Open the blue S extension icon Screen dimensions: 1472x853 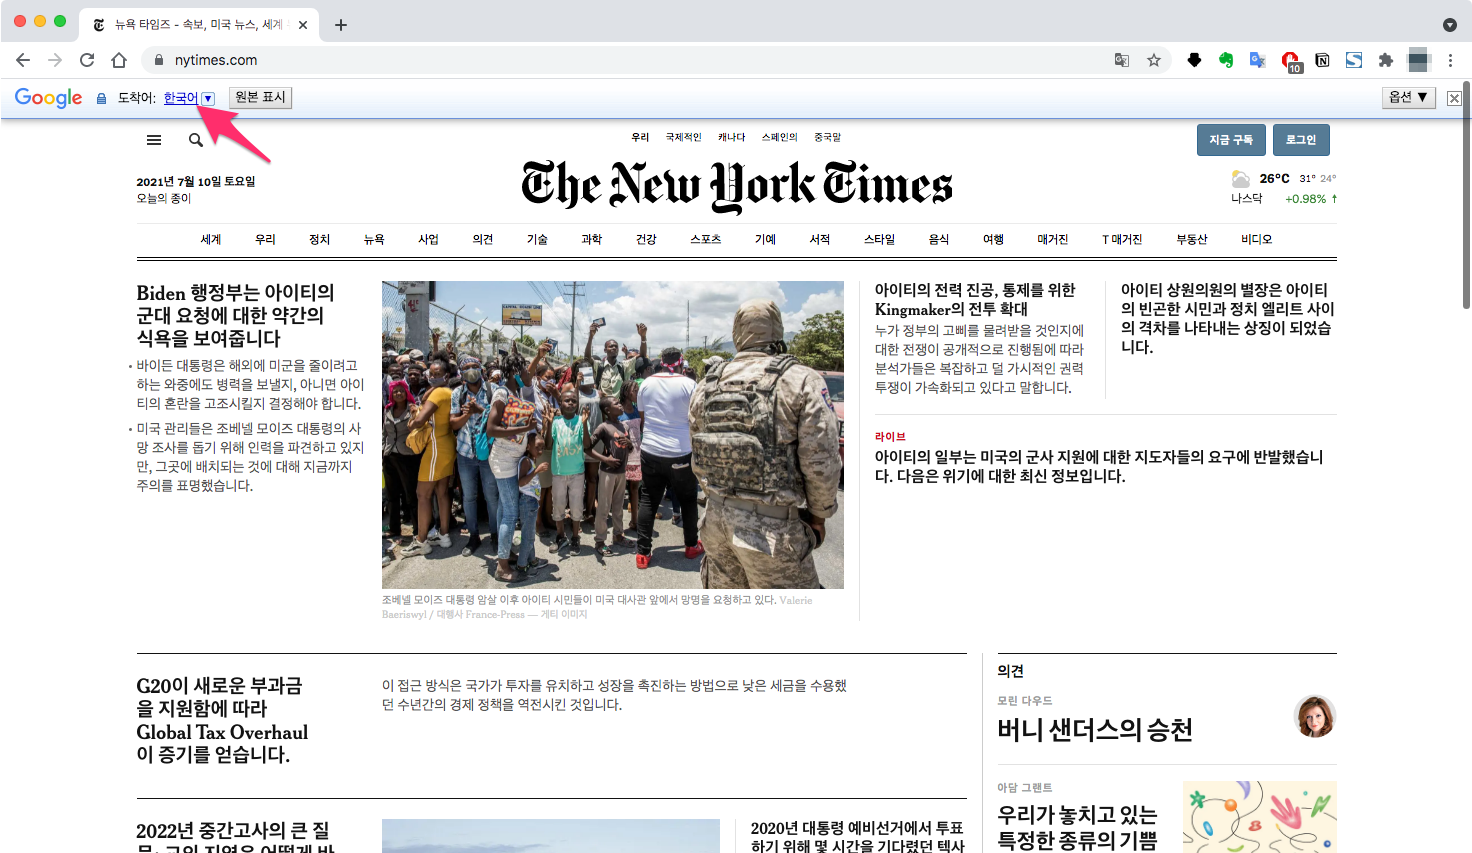1354,60
